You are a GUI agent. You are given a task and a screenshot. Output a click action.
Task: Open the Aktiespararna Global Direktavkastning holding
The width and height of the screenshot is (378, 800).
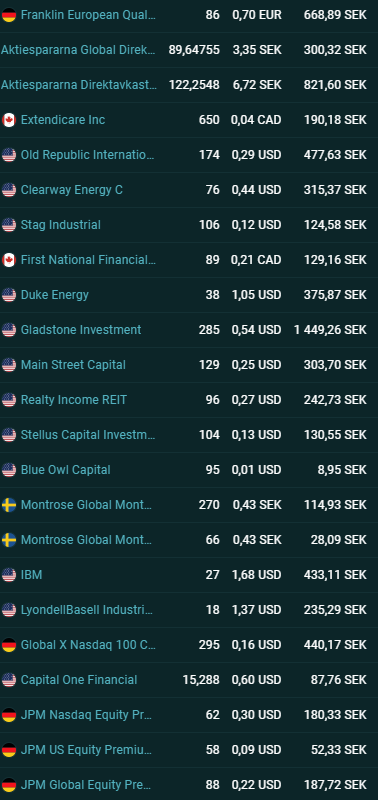tap(78, 49)
